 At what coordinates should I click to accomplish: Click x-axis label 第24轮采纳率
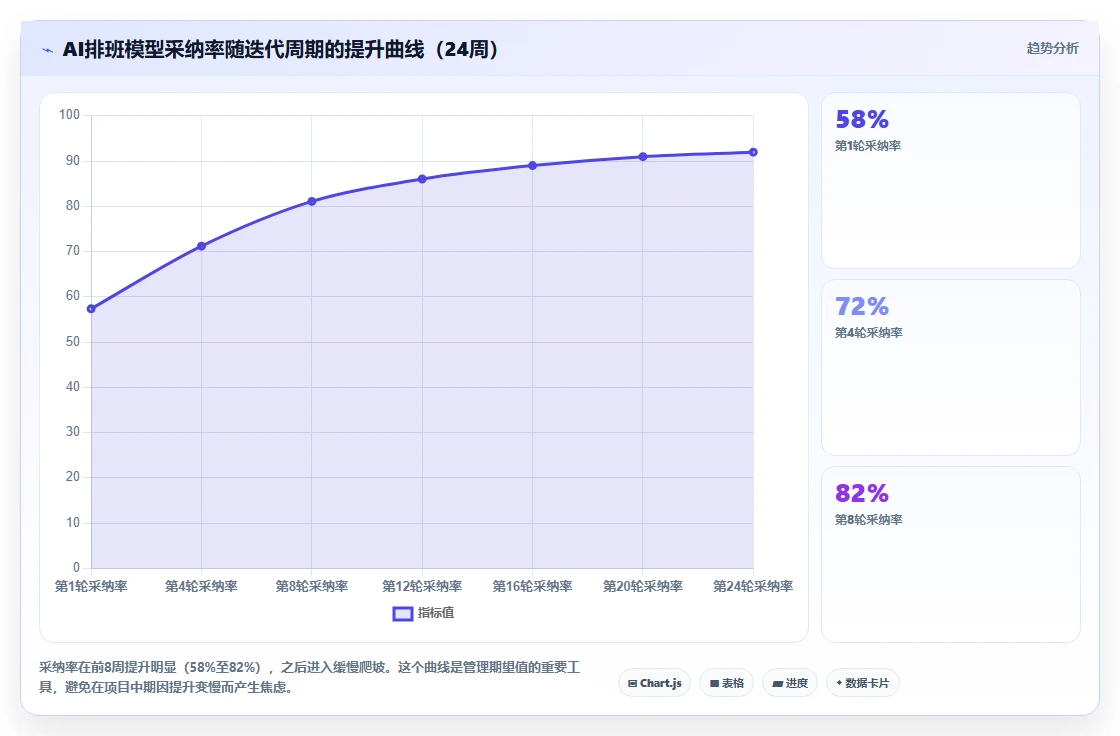[x=753, y=586]
